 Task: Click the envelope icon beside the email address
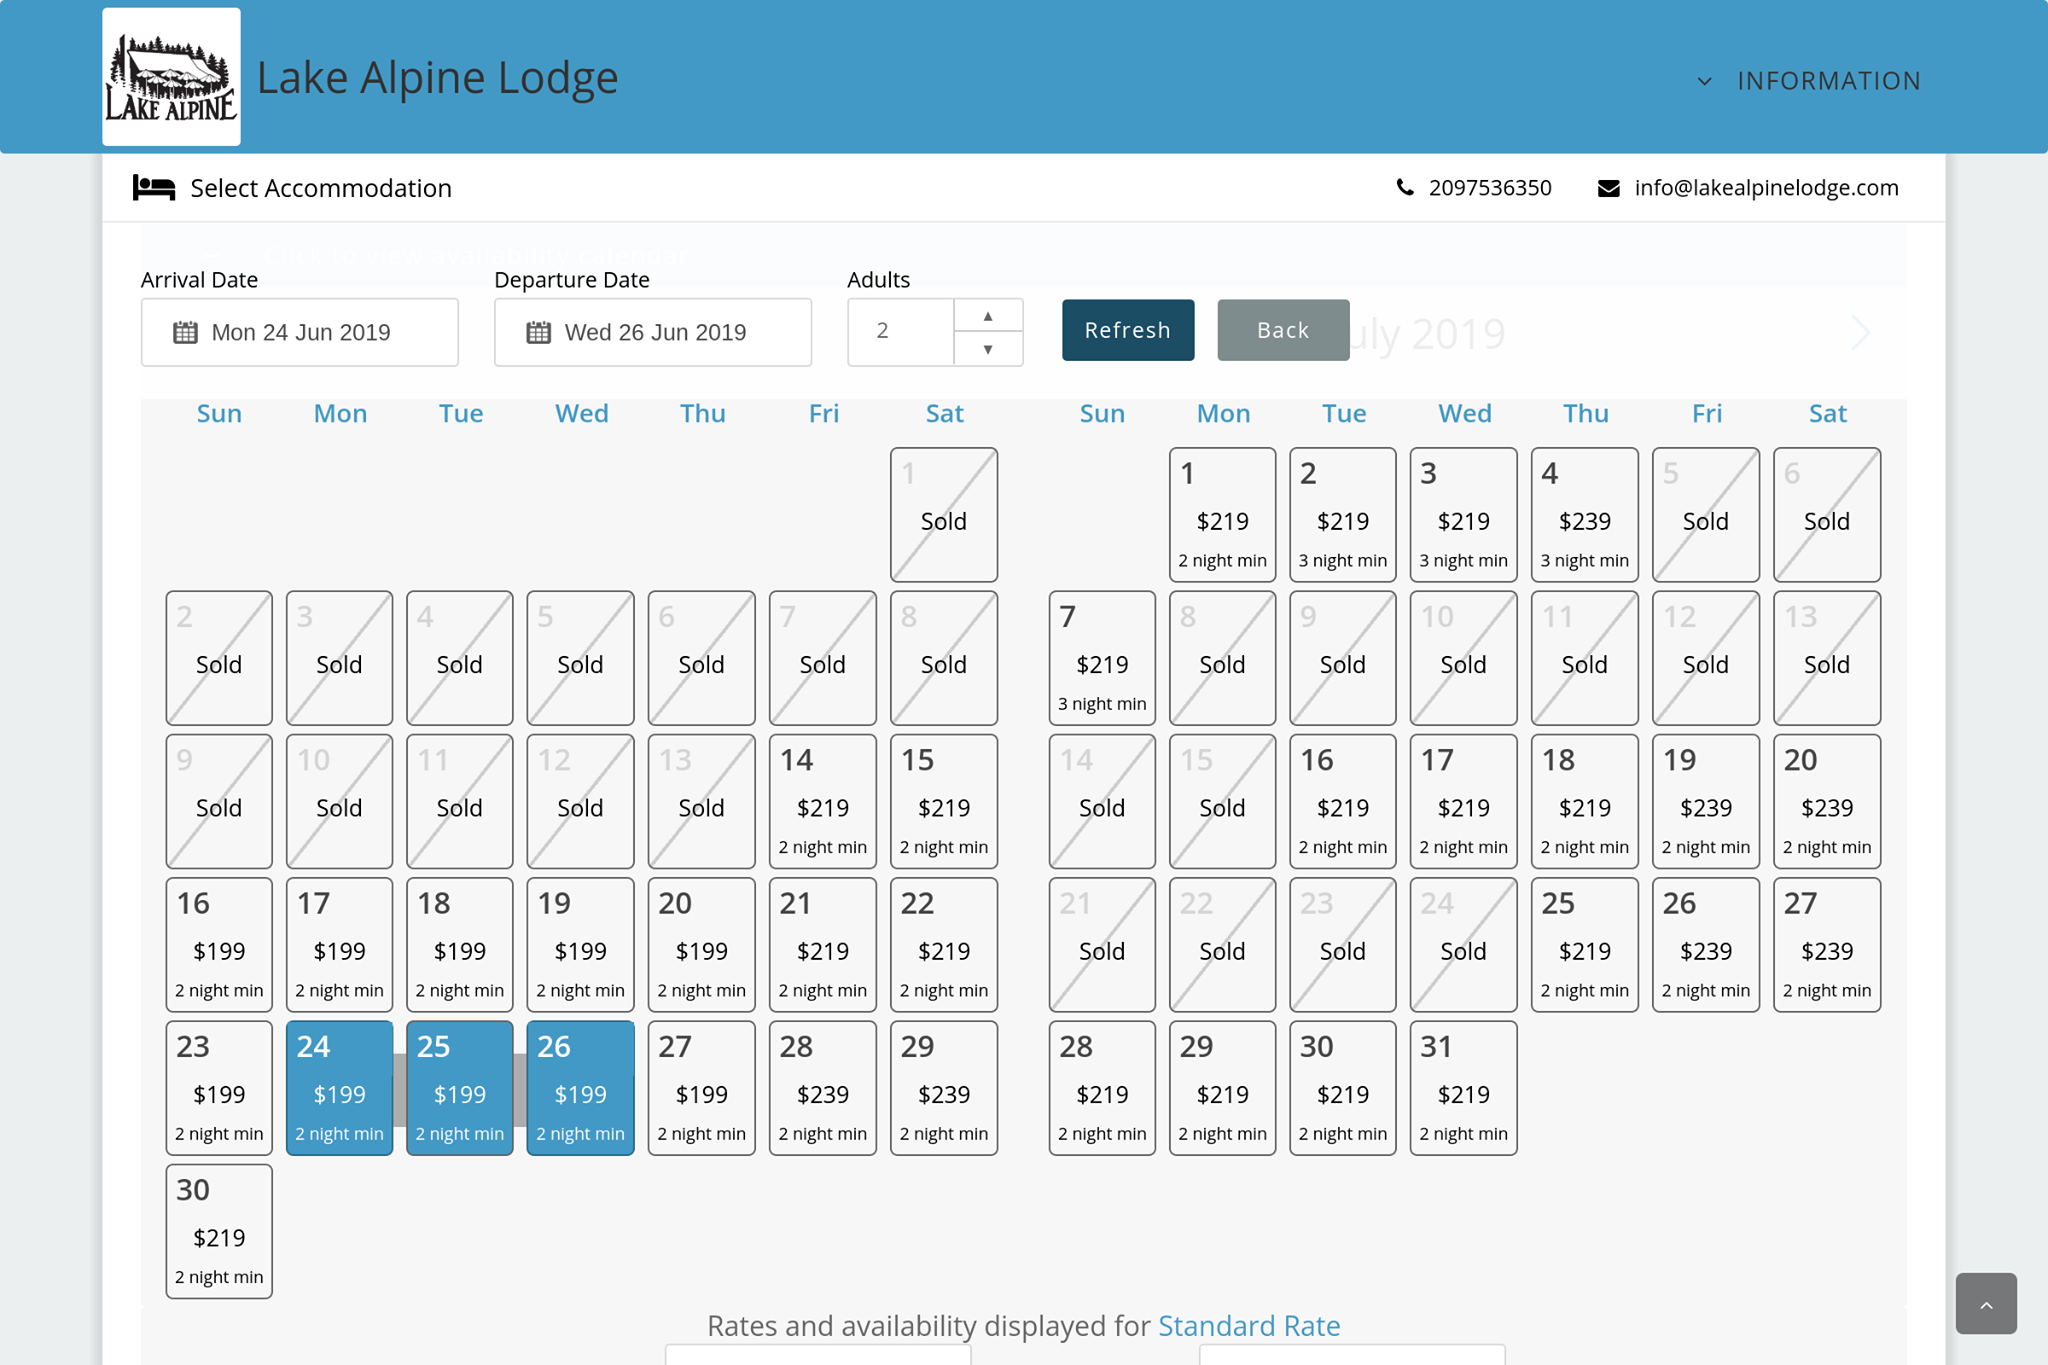click(1608, 188)
